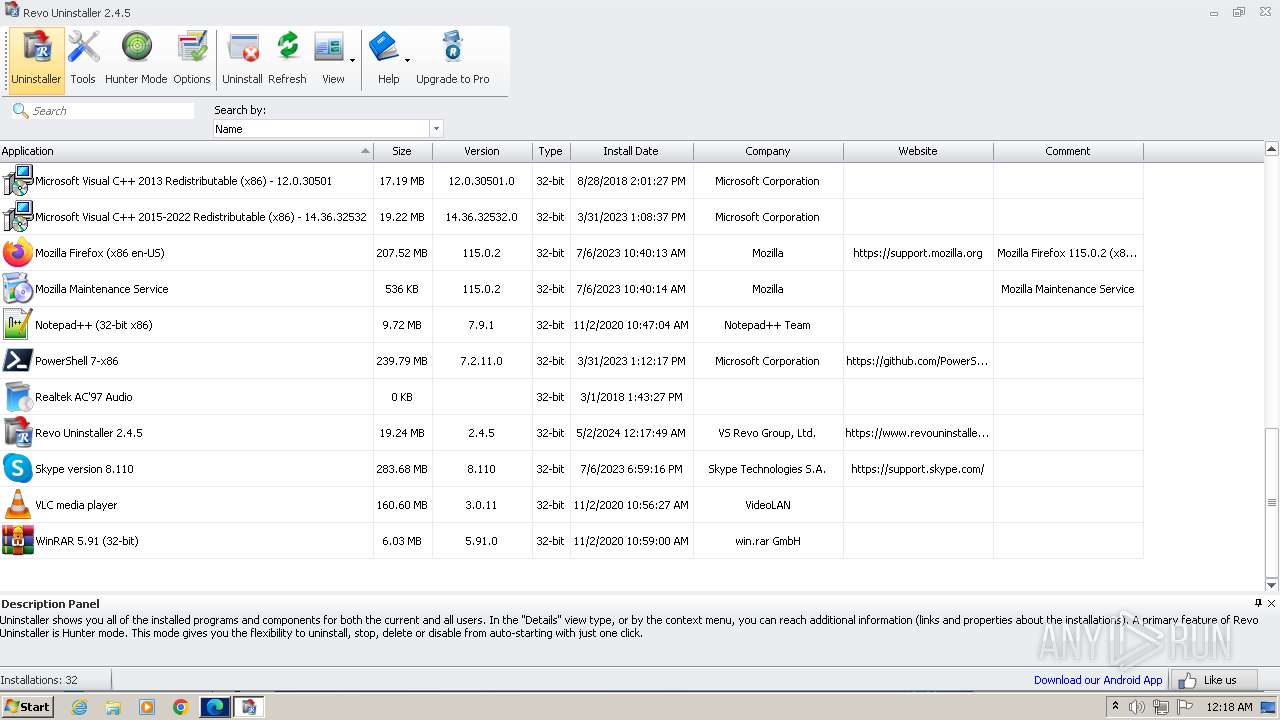Click the Upgrade to Pro icon

point(452,60)
